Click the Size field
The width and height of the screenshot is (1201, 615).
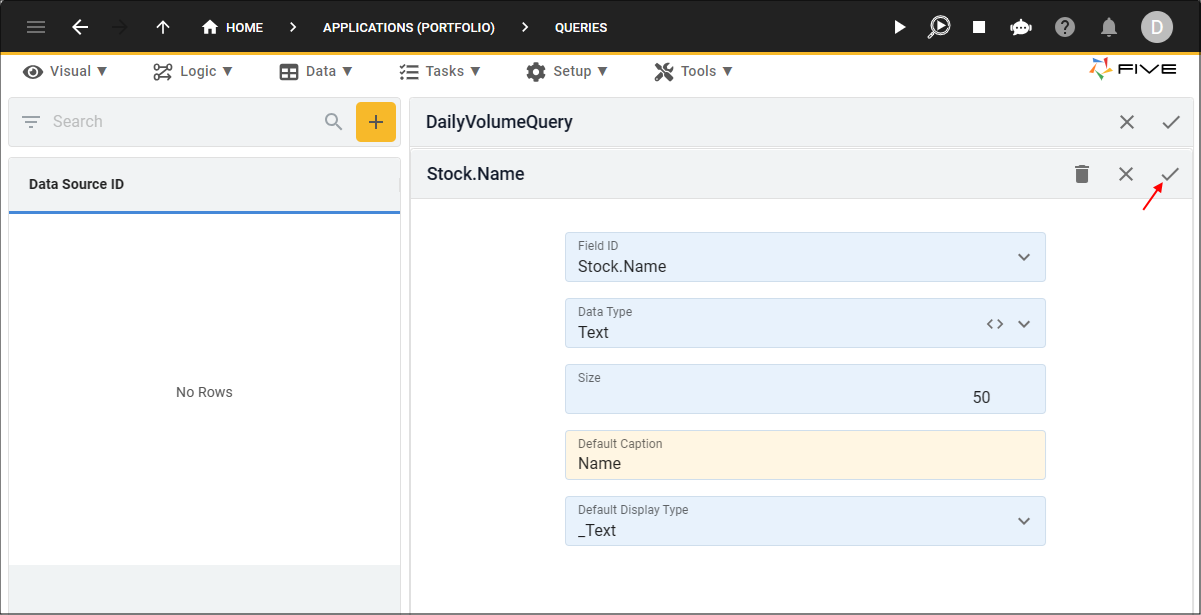pyautogui.click(x=805, y=389)
